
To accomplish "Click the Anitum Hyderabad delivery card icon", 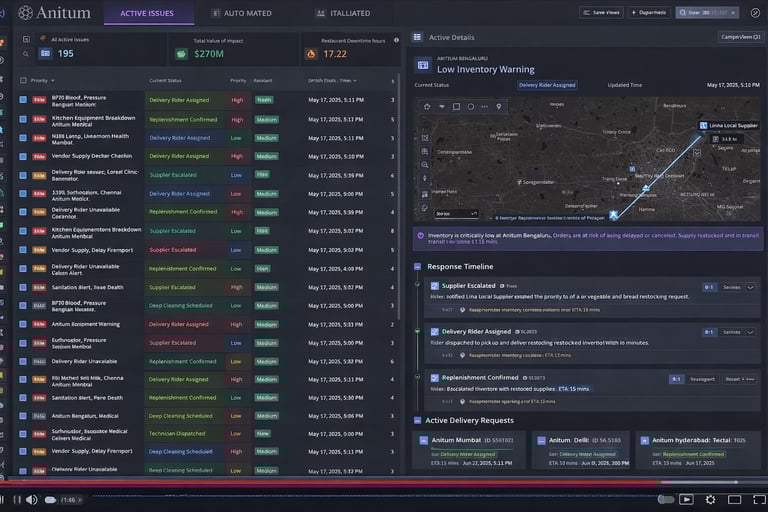I will pos(645,440).
